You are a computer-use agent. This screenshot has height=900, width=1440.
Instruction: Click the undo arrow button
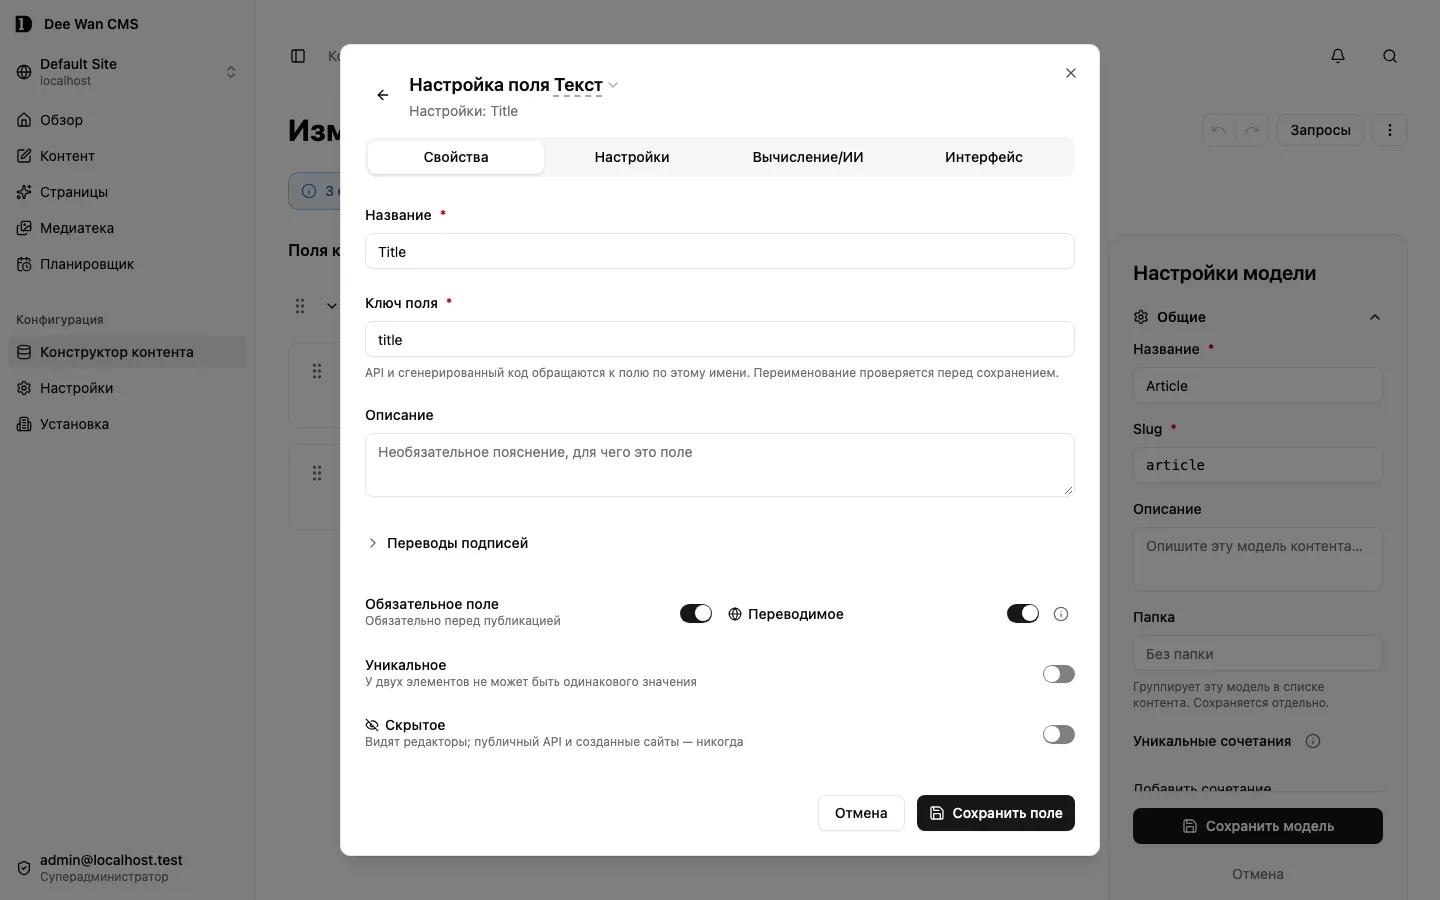coord(1219,130)
